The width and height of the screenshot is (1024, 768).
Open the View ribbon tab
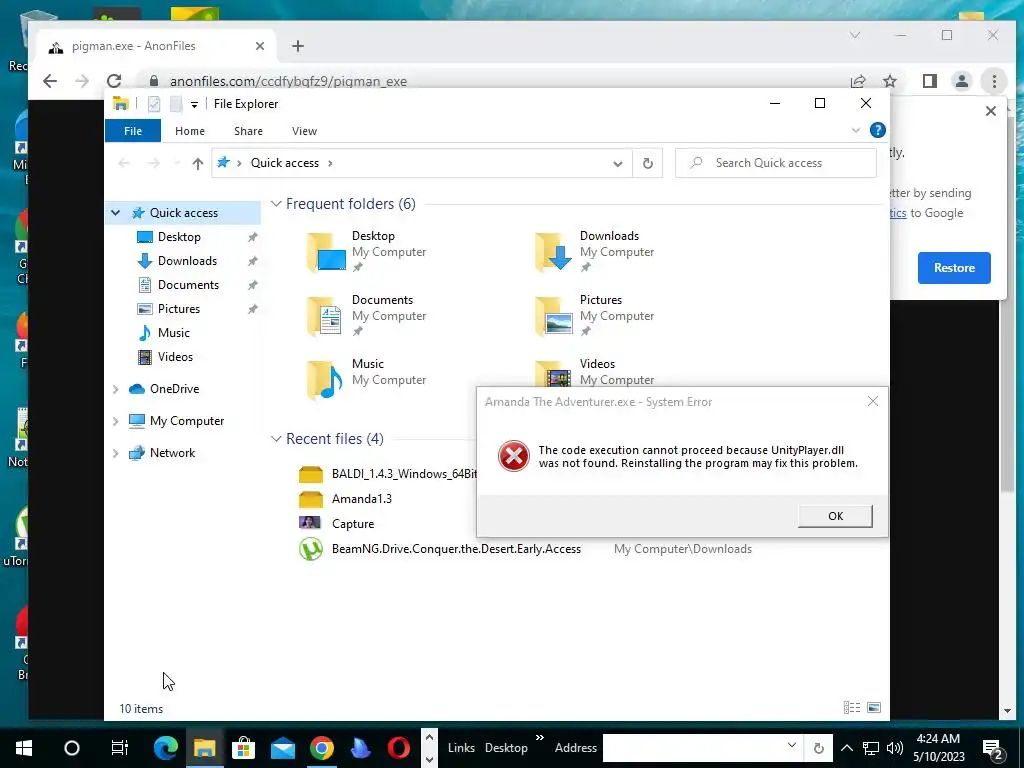click(x=304, y=131)
